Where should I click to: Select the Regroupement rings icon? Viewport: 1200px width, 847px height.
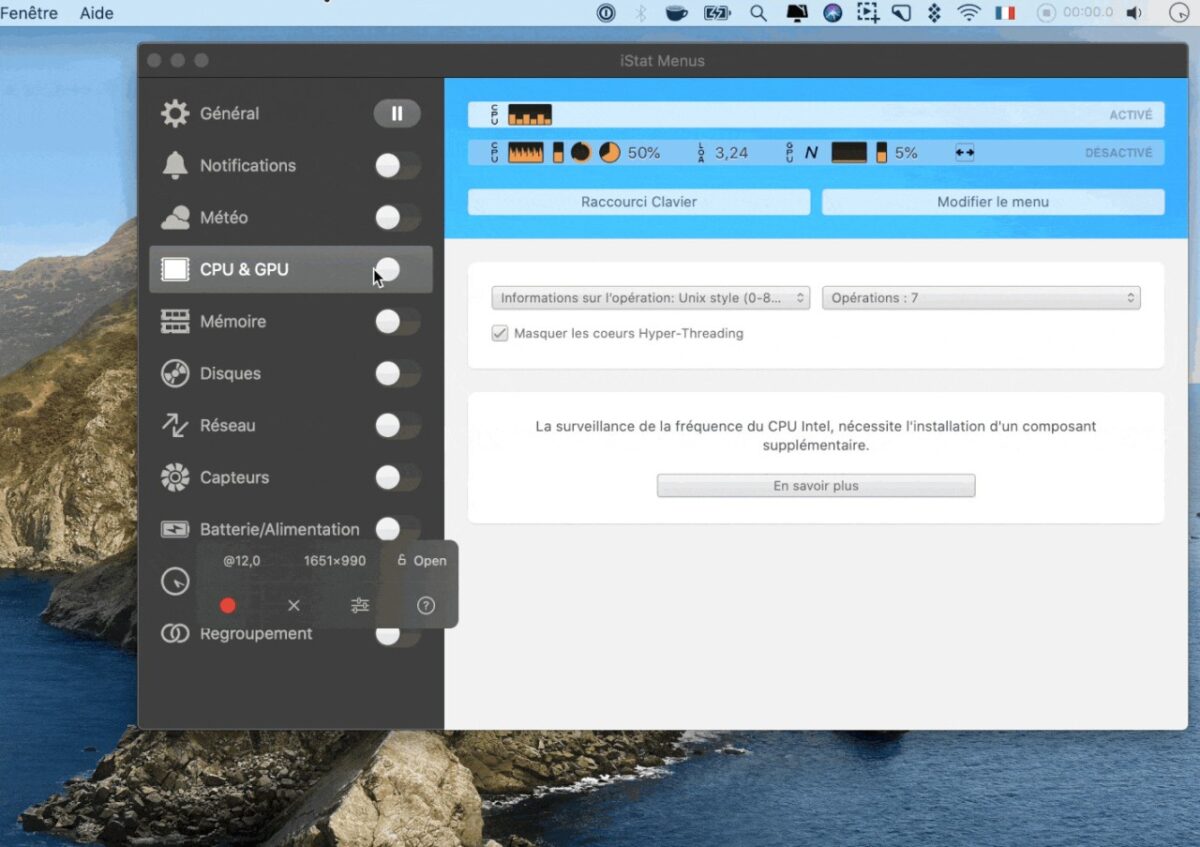[175, 633]
